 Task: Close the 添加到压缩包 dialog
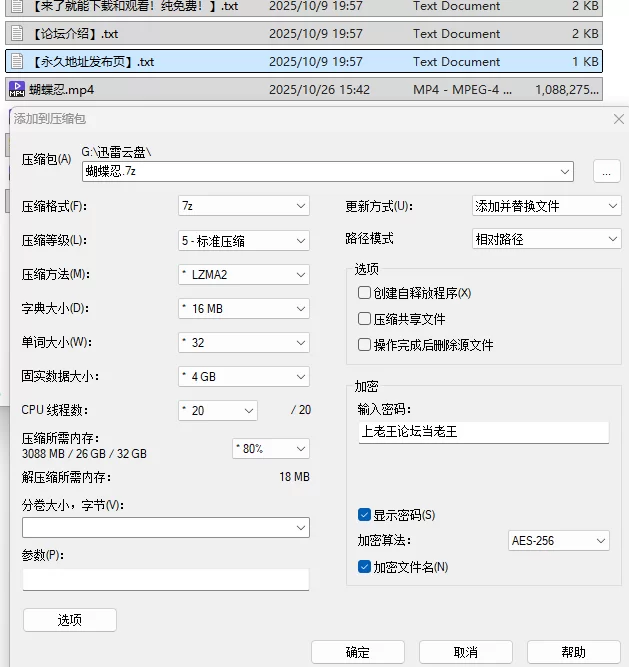coord(618,119)
